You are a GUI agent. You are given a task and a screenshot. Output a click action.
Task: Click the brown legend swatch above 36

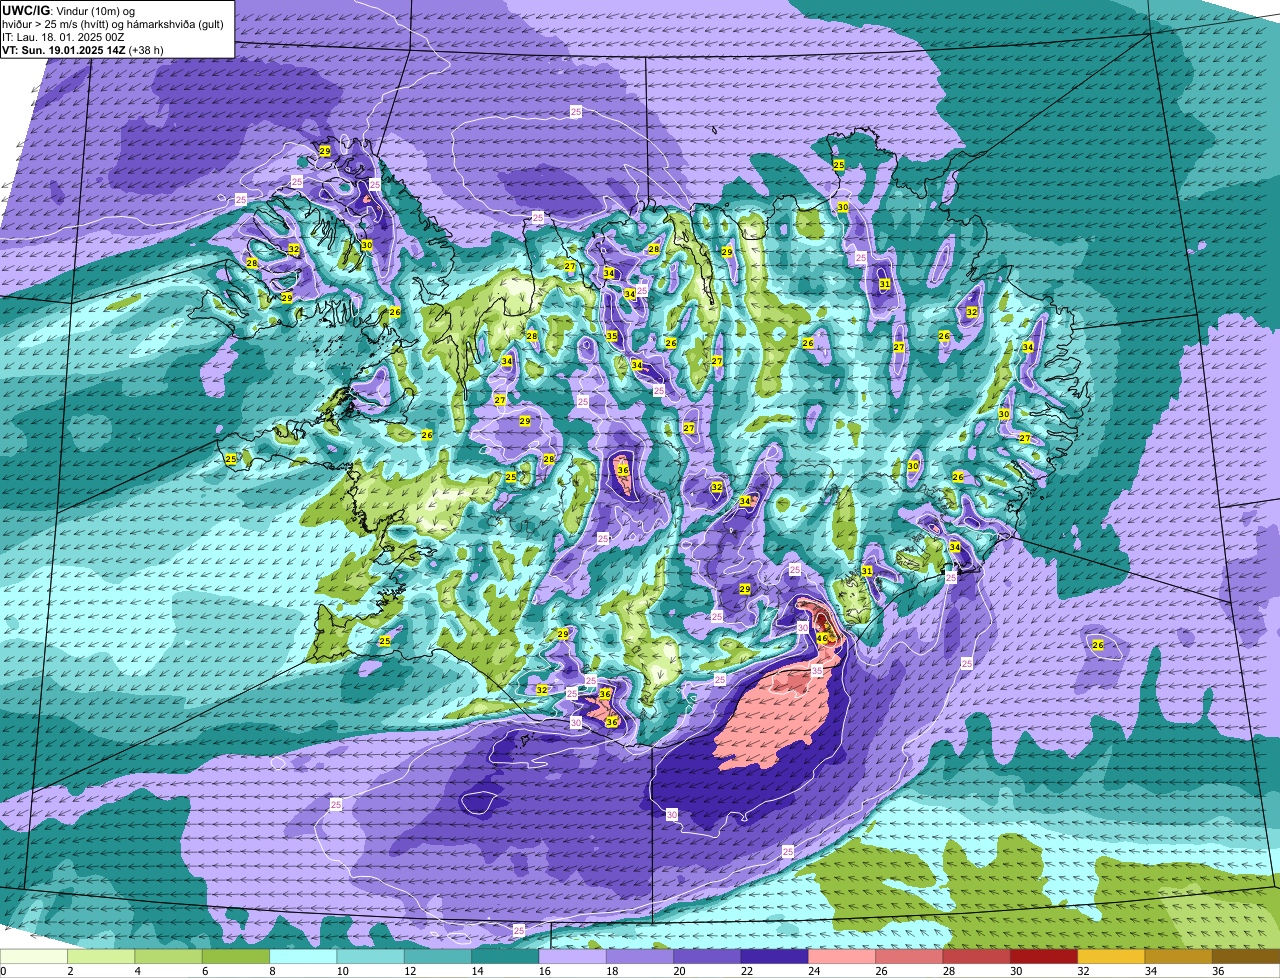(x=1246, y=957)
